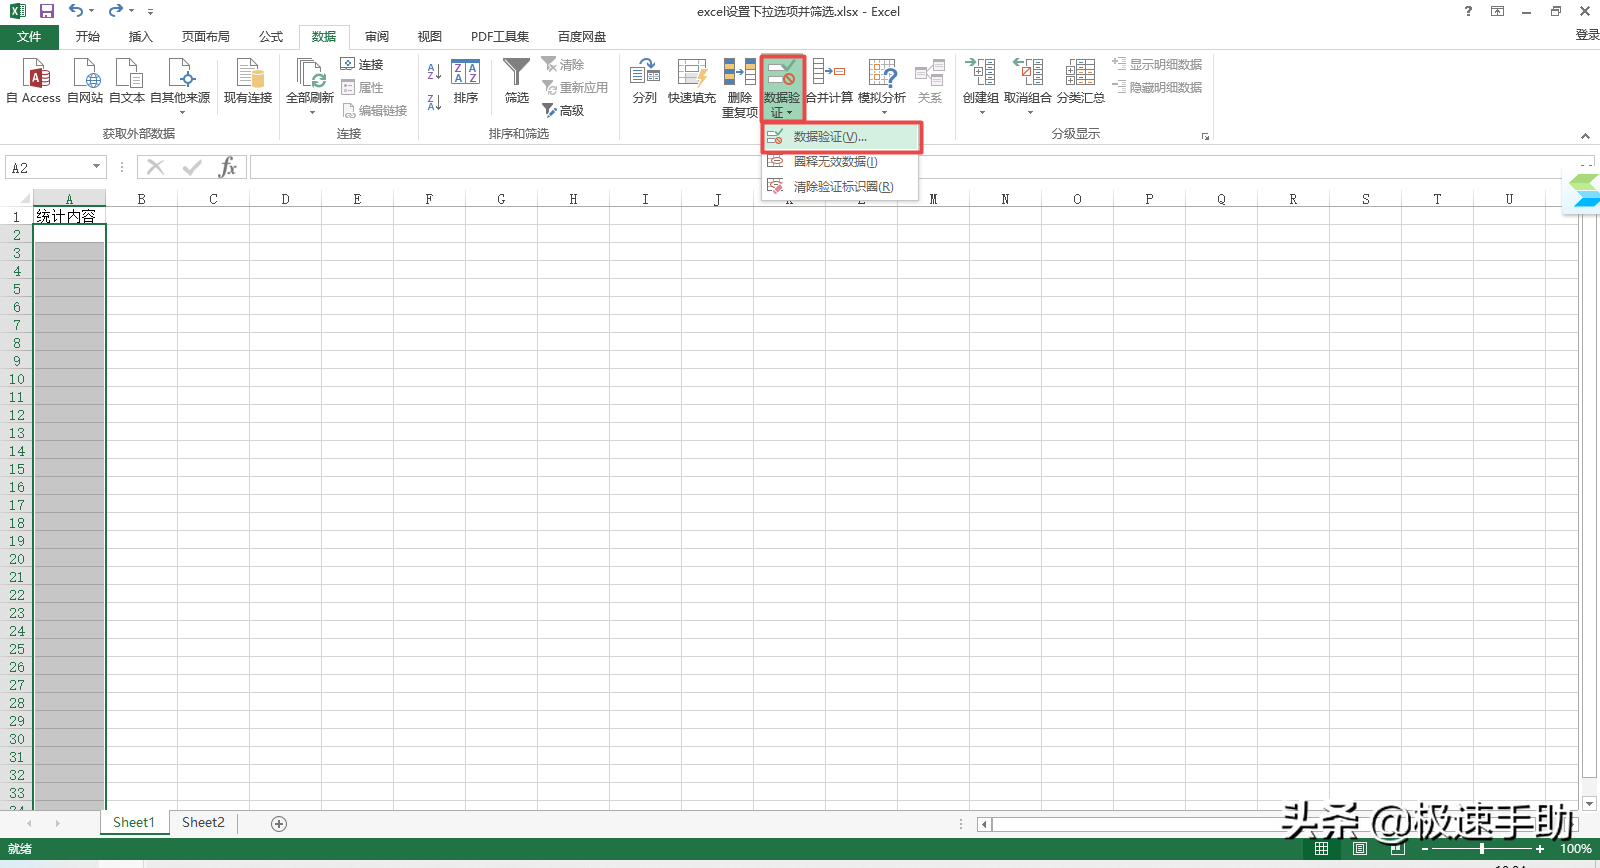The width and height of the screenshot is (1600, 868).
Task: Click the Save icon in quick access toolbar
Action: pos(47,11)
